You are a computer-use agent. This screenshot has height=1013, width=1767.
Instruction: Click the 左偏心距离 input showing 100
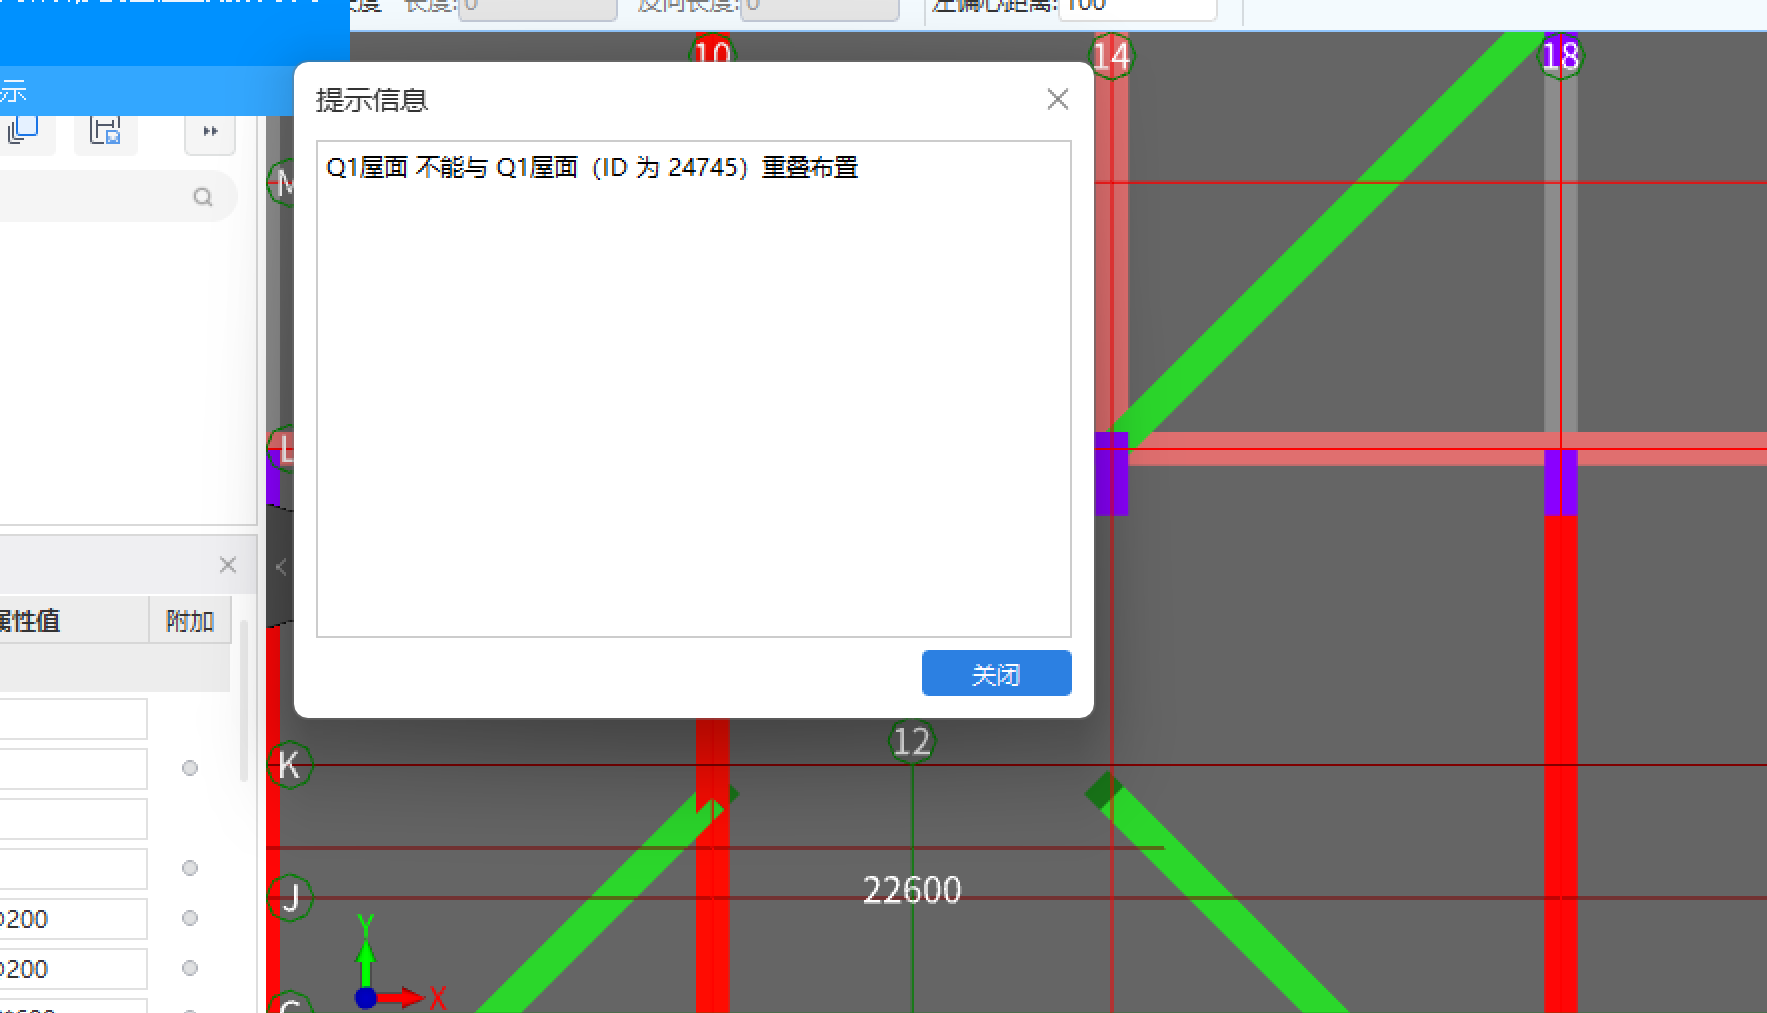tap(1138, 8)
